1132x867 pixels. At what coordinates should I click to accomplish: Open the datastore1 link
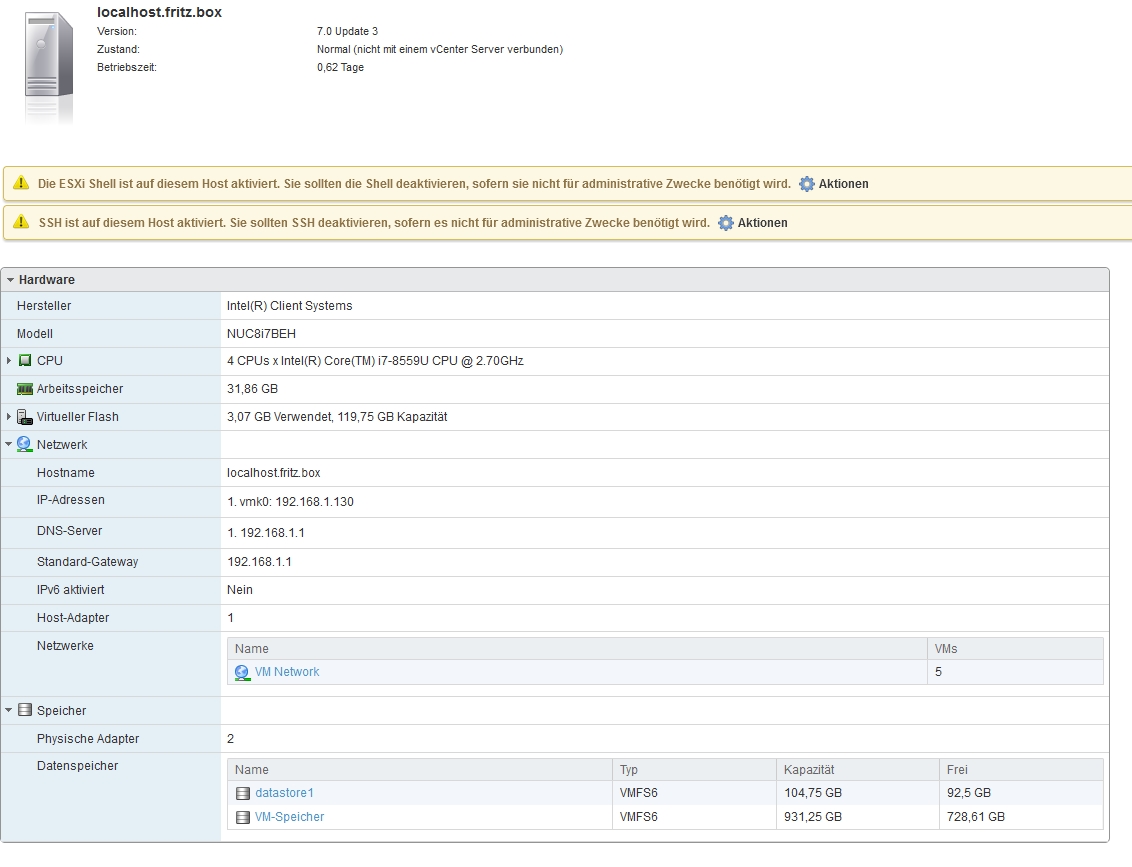pos(284,793)
